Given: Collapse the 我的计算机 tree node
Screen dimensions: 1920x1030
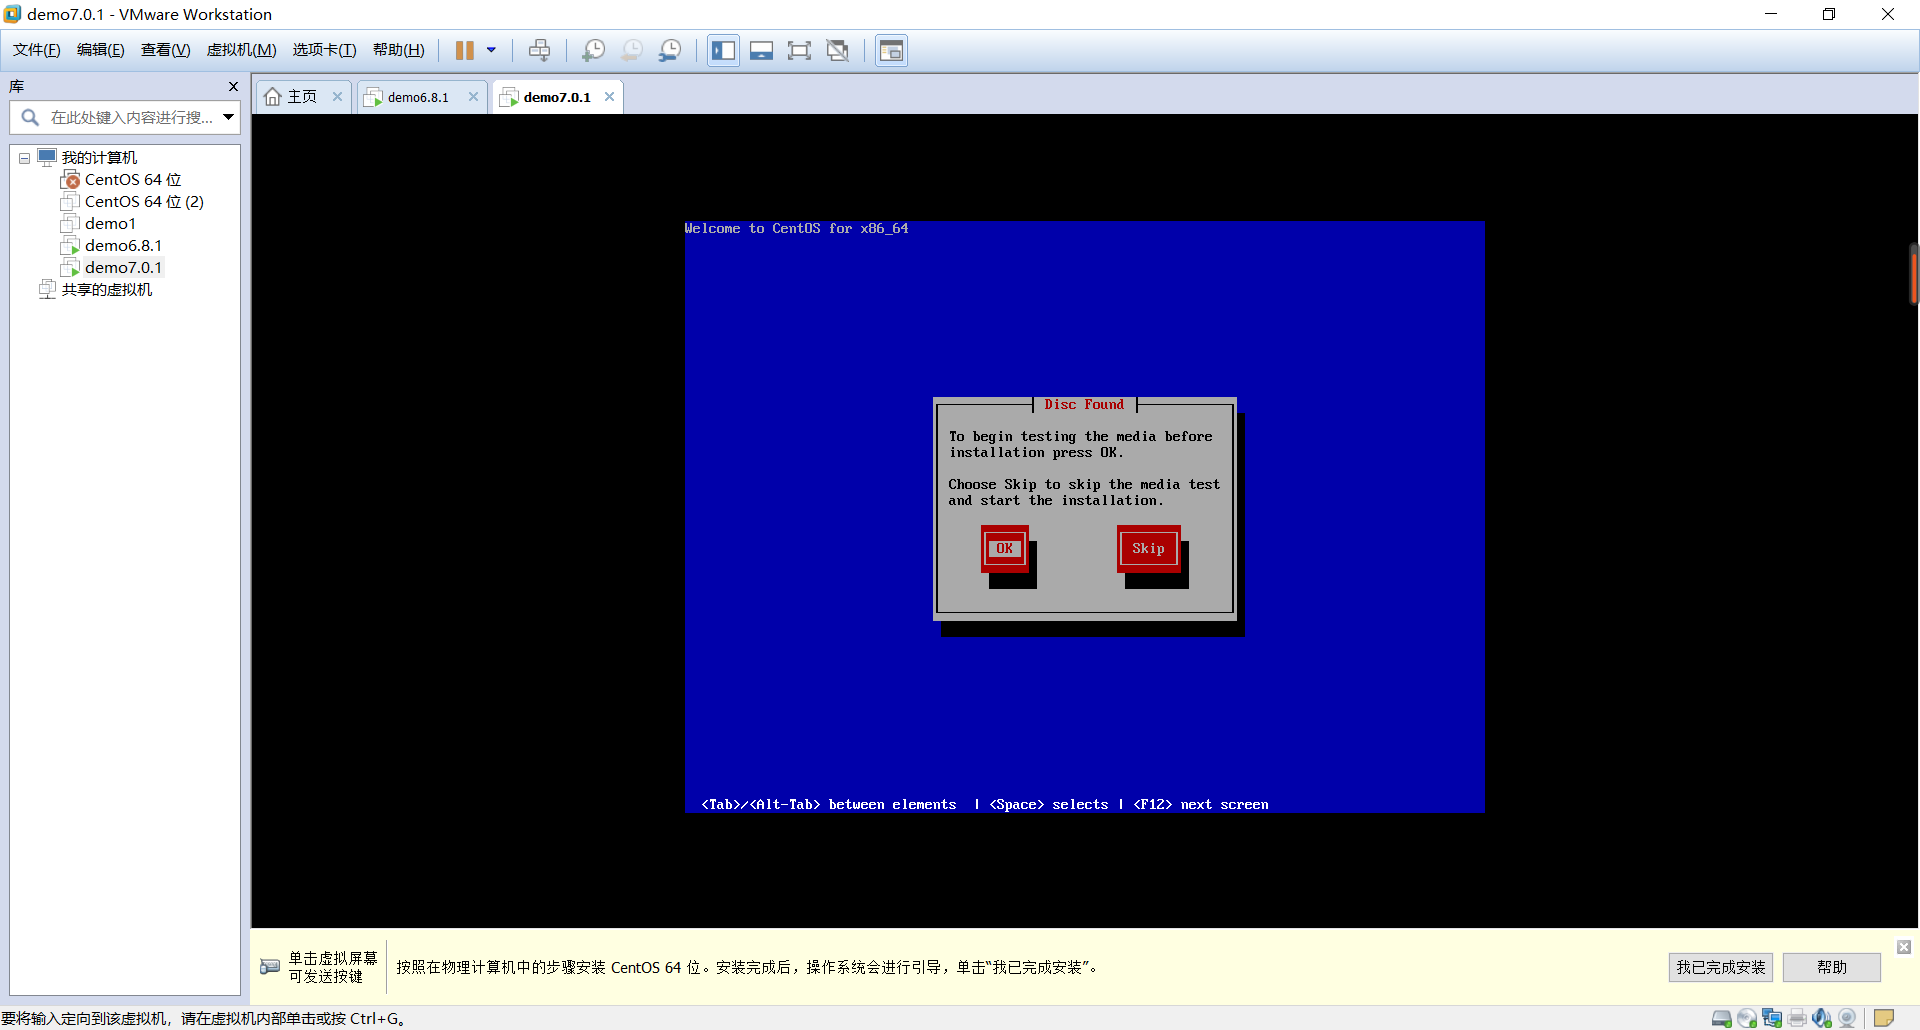Looking at the screenshot, I should point(24,158).
